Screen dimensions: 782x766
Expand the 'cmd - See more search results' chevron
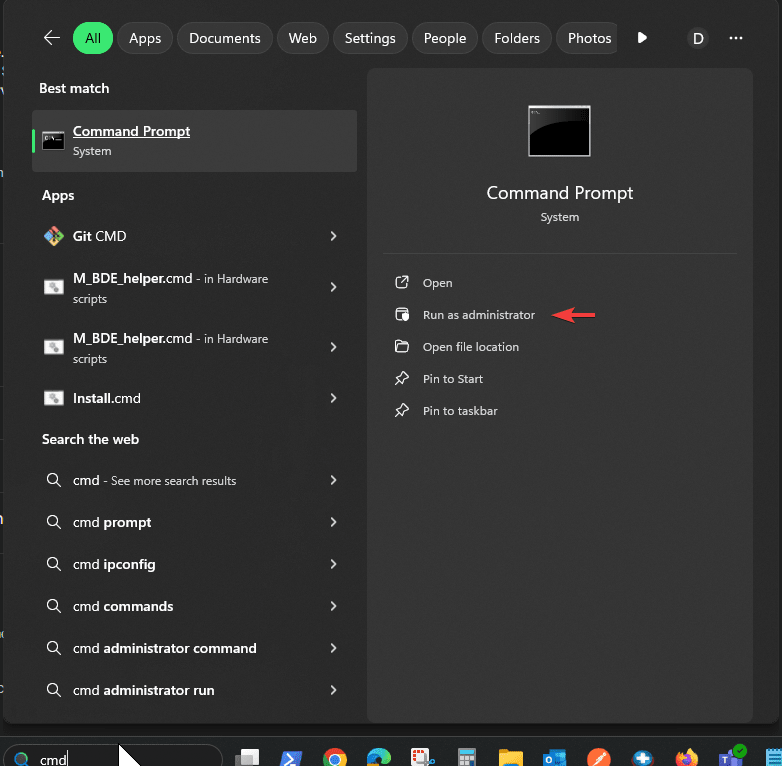click(334, 480)
